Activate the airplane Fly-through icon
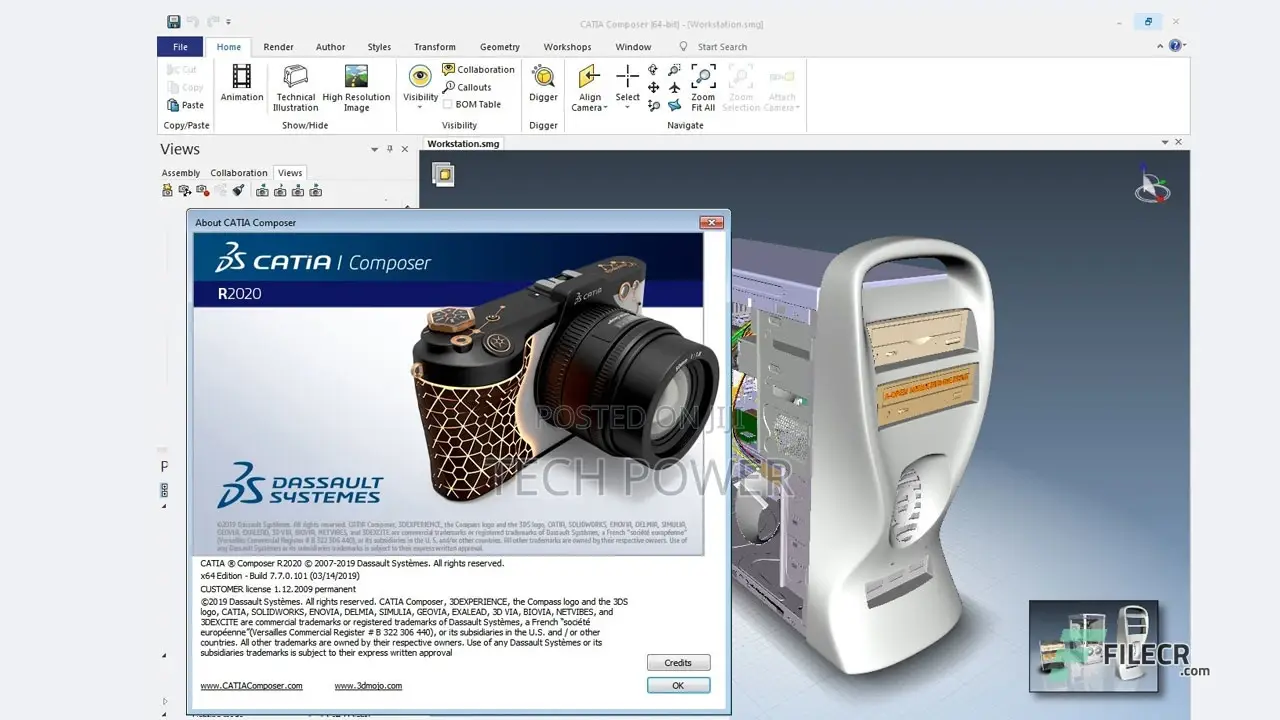Image resolution: width=1280 pixels, height=720 pixels. [x=674, y=88]
